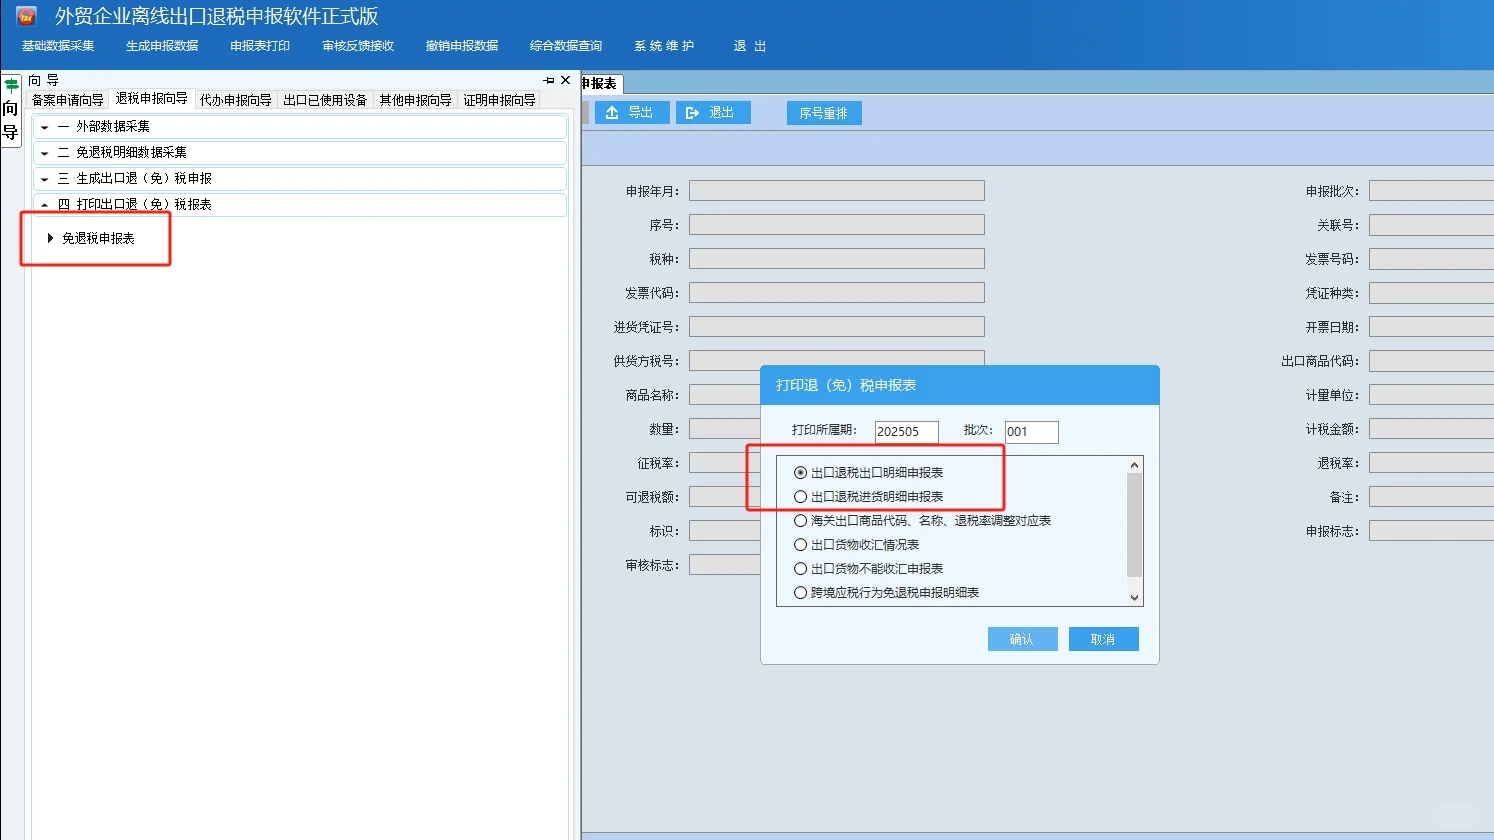Expand section 一 外部数据采集
1494x840 pixels.
(x=44, y=127)
